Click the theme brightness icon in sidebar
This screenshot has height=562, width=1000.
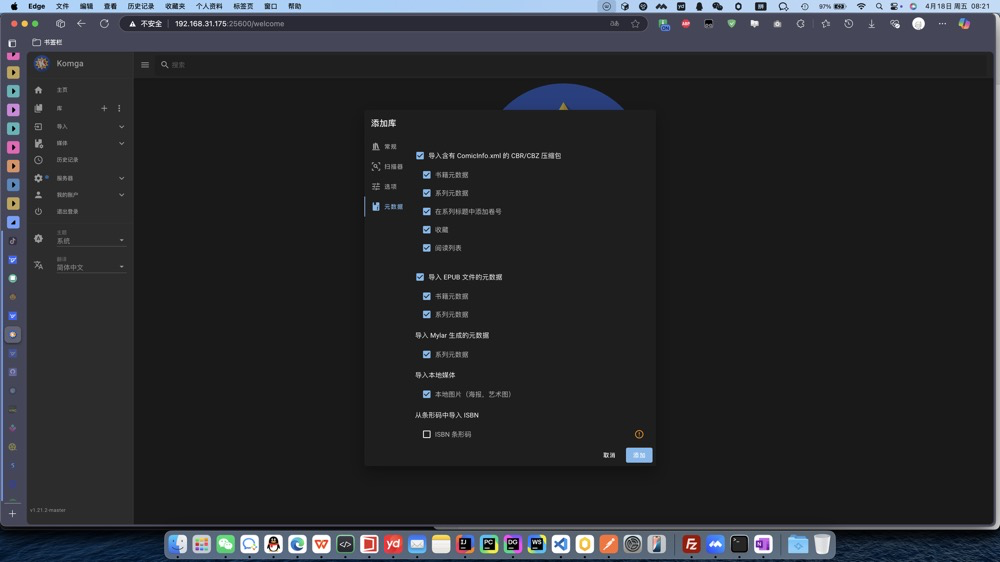pyautogui.click(x=38, y=239)
